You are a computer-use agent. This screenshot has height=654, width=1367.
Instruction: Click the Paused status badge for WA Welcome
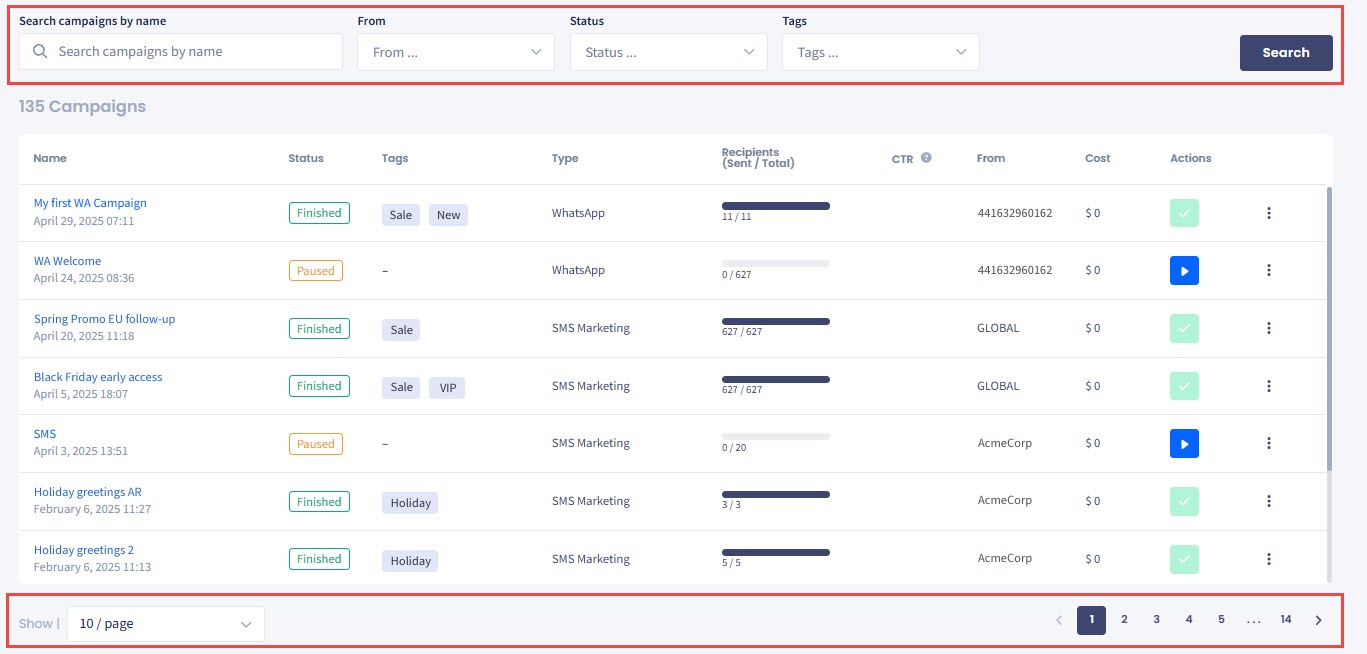(x=316, y=271)
